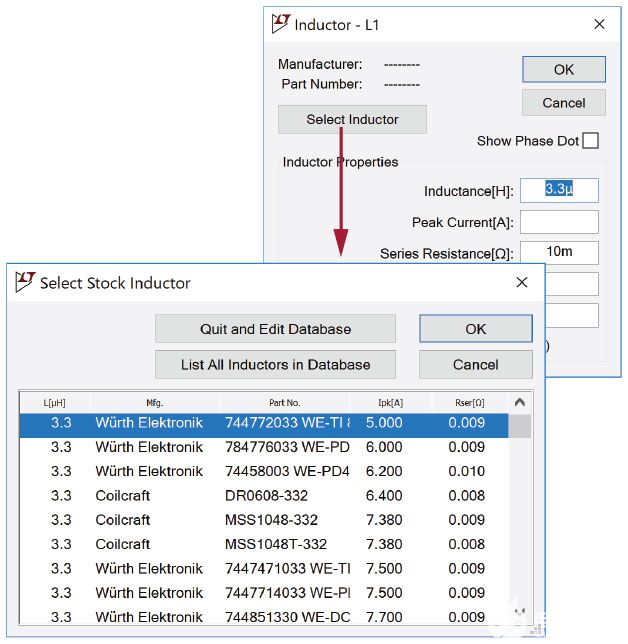Enable the Show Phase Dot checkbox

point(591,141)
